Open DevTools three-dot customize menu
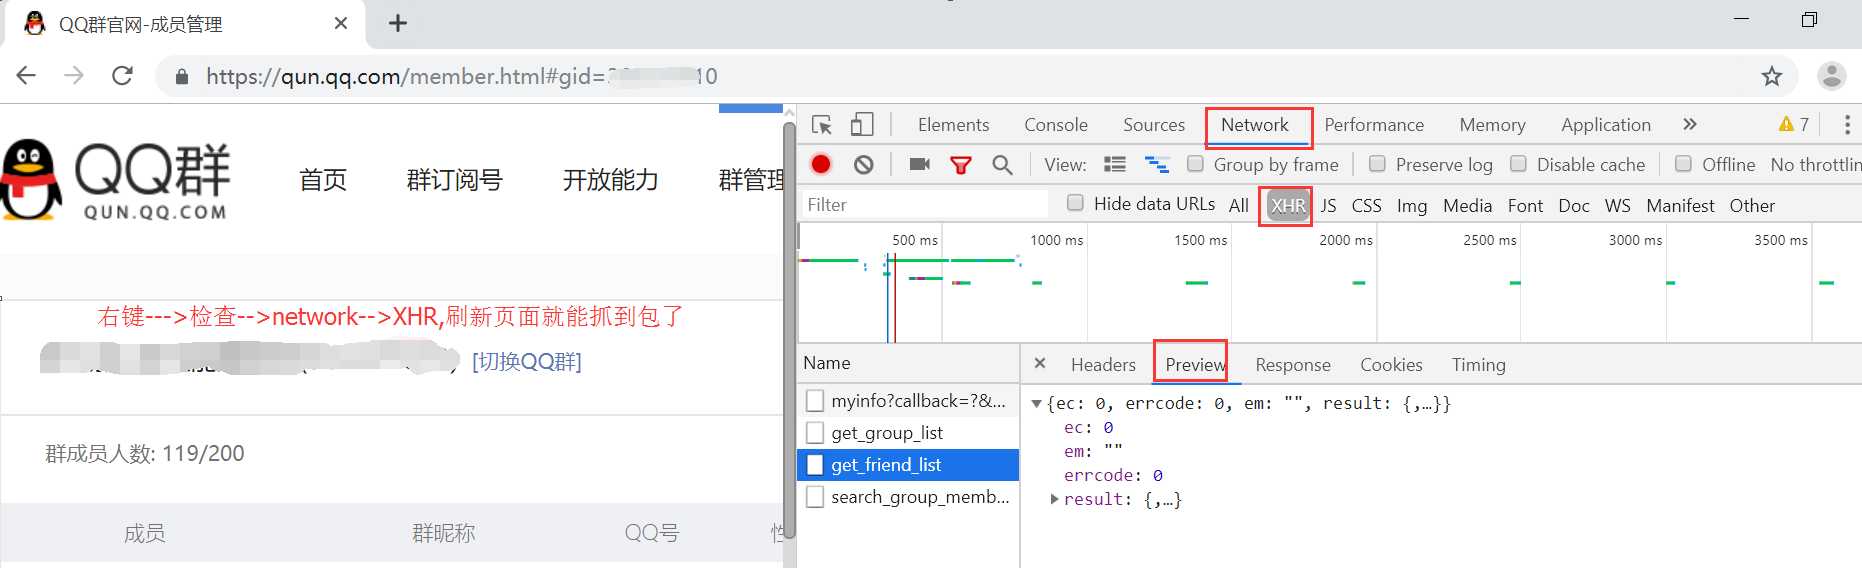1862x568 pixels. (x=1847, y=125)
